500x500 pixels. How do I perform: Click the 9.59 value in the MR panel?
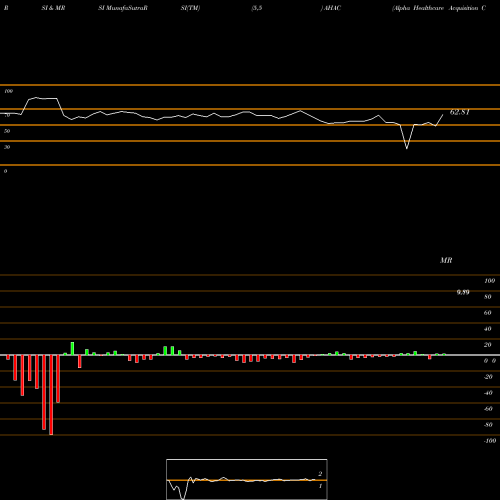click(x=463, y=292)
